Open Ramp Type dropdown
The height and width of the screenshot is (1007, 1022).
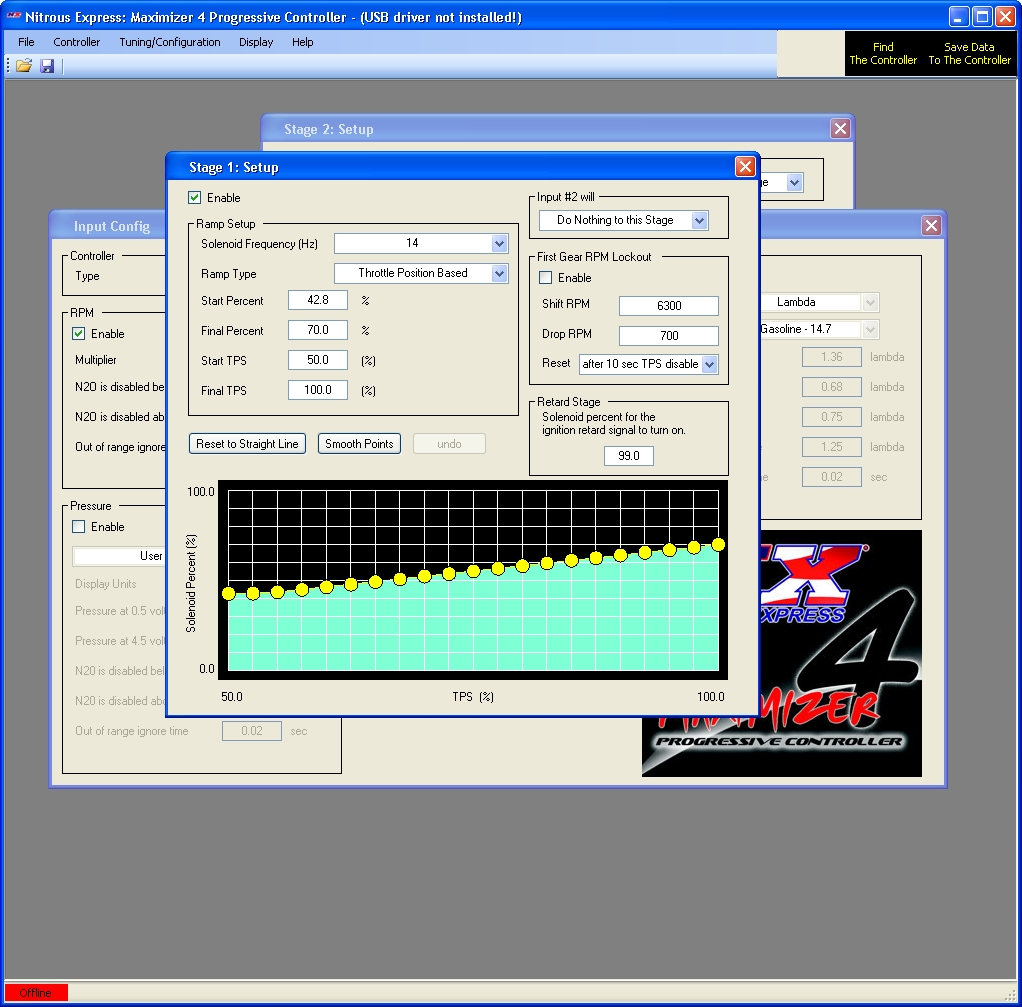pos(499,274)
